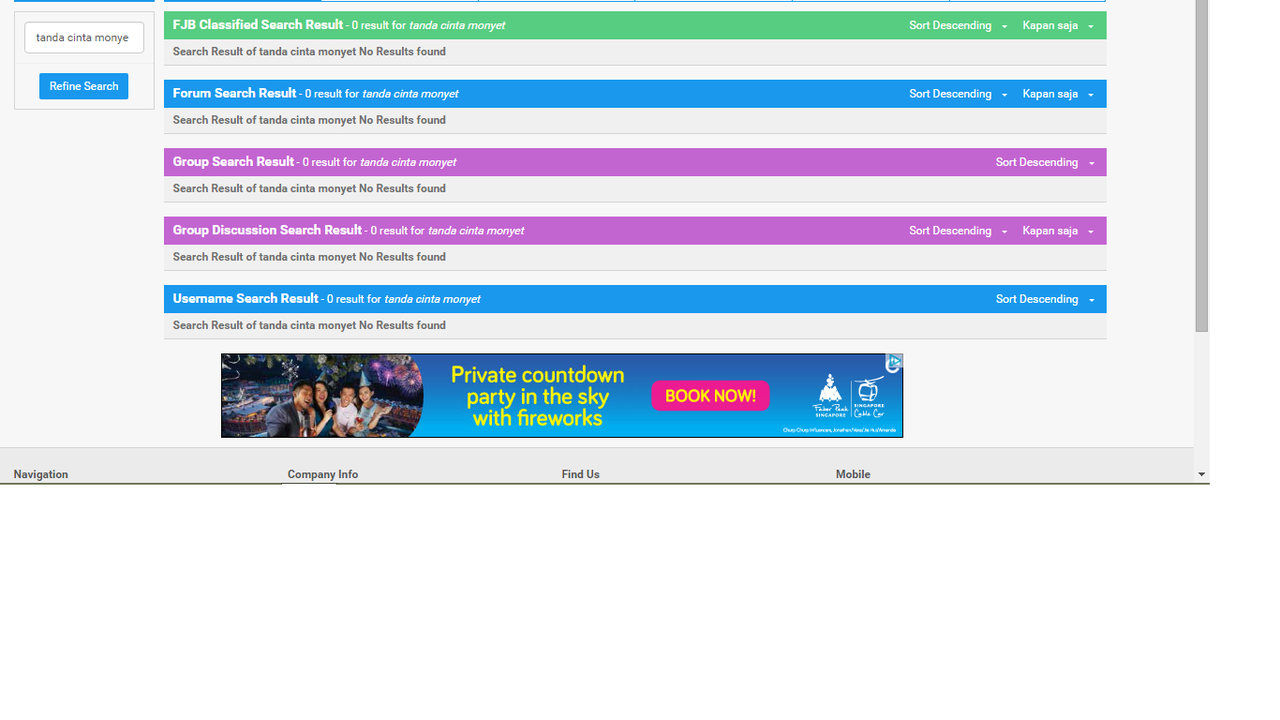
Task: Click No Results found text under Username Search
Action: [x=402, y=325]
